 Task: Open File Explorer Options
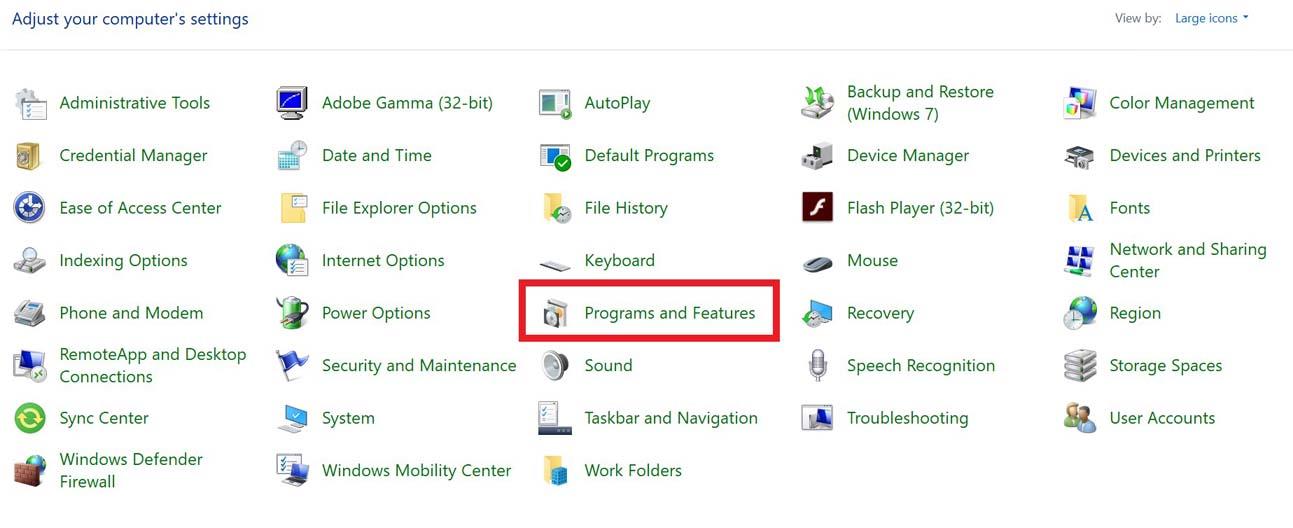(x=399, y=208)
